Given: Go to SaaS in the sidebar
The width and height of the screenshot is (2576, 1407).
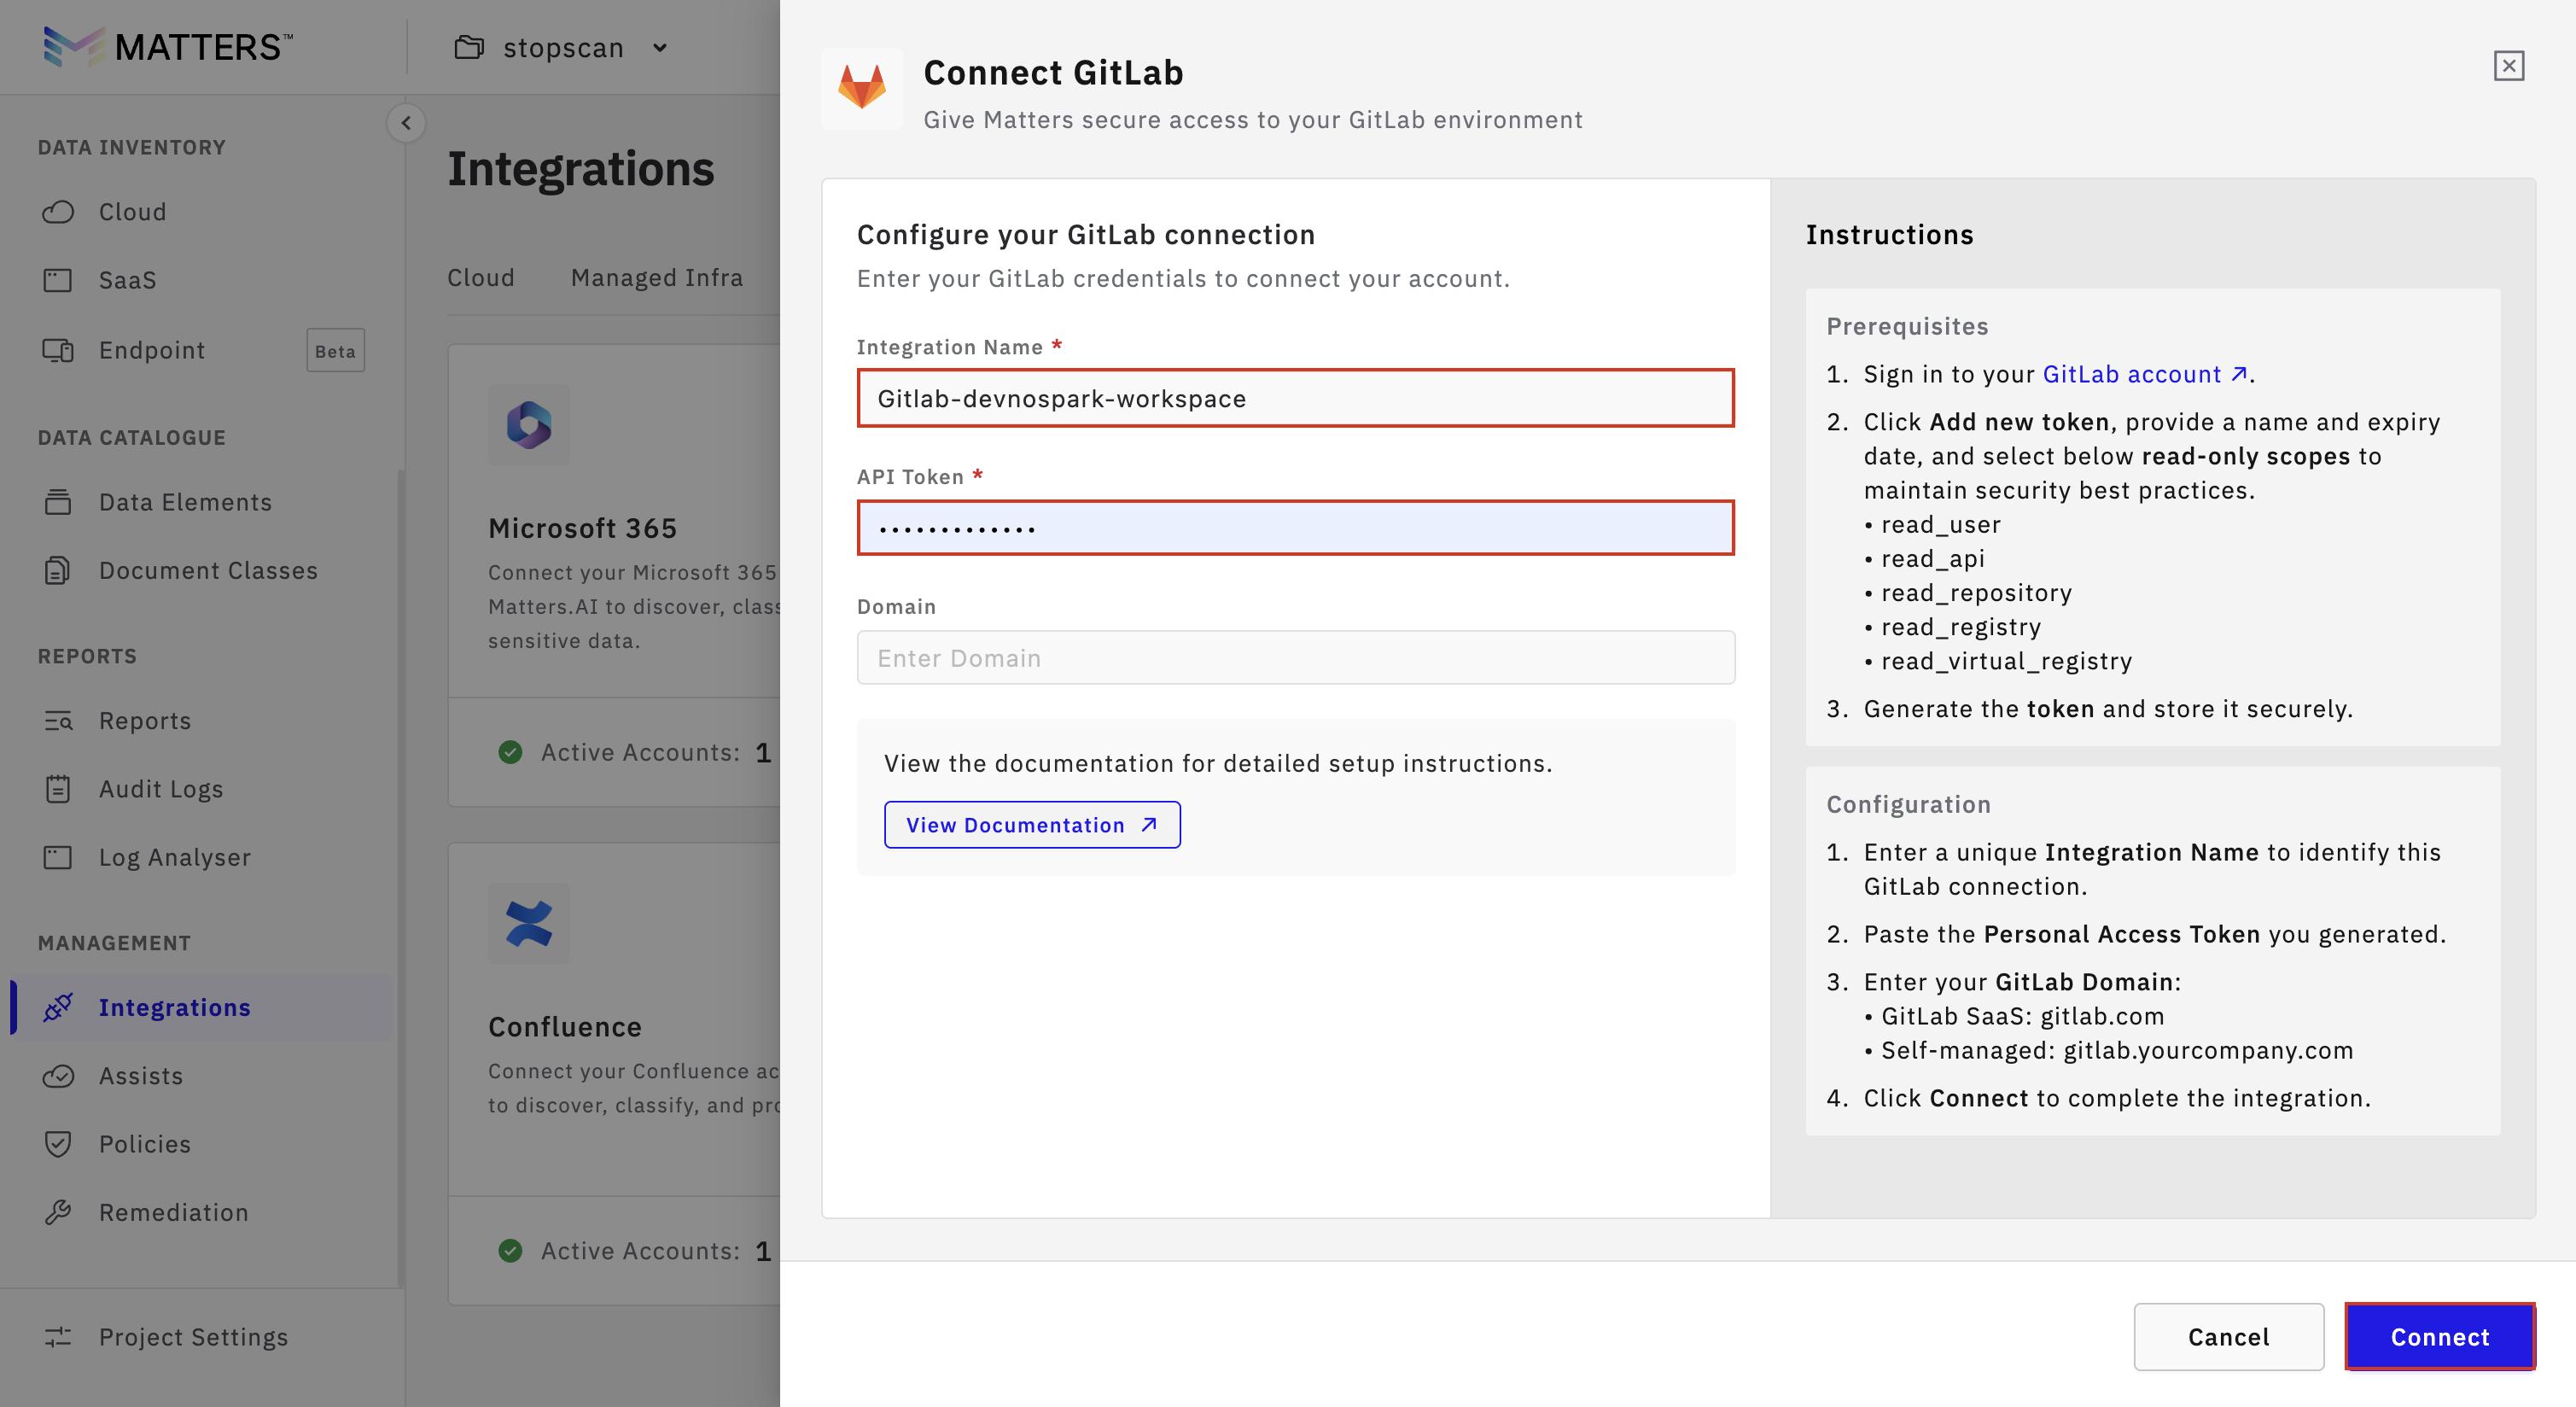Looking at the screenshot, I should (128, 280).
